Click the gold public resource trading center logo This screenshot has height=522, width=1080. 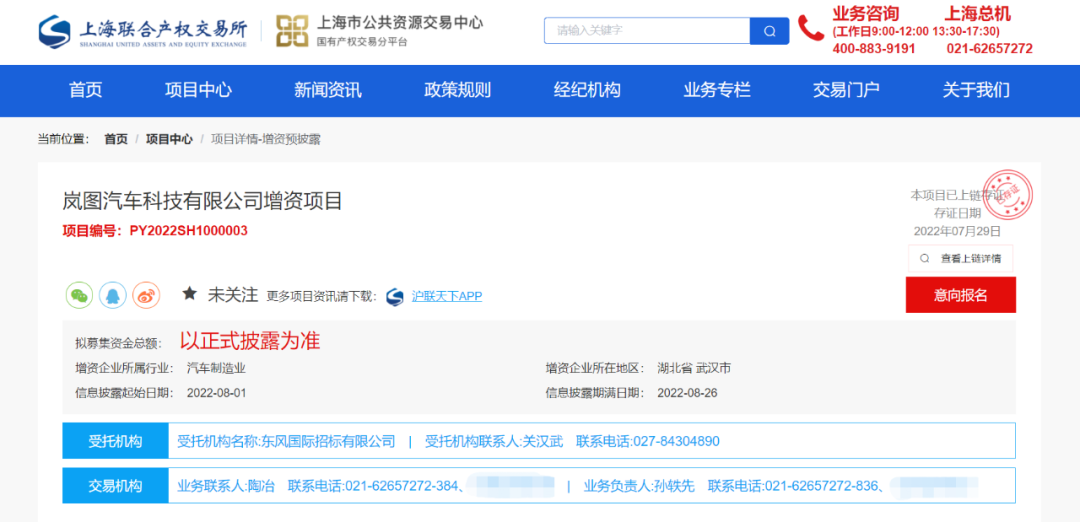click(292, 31)
